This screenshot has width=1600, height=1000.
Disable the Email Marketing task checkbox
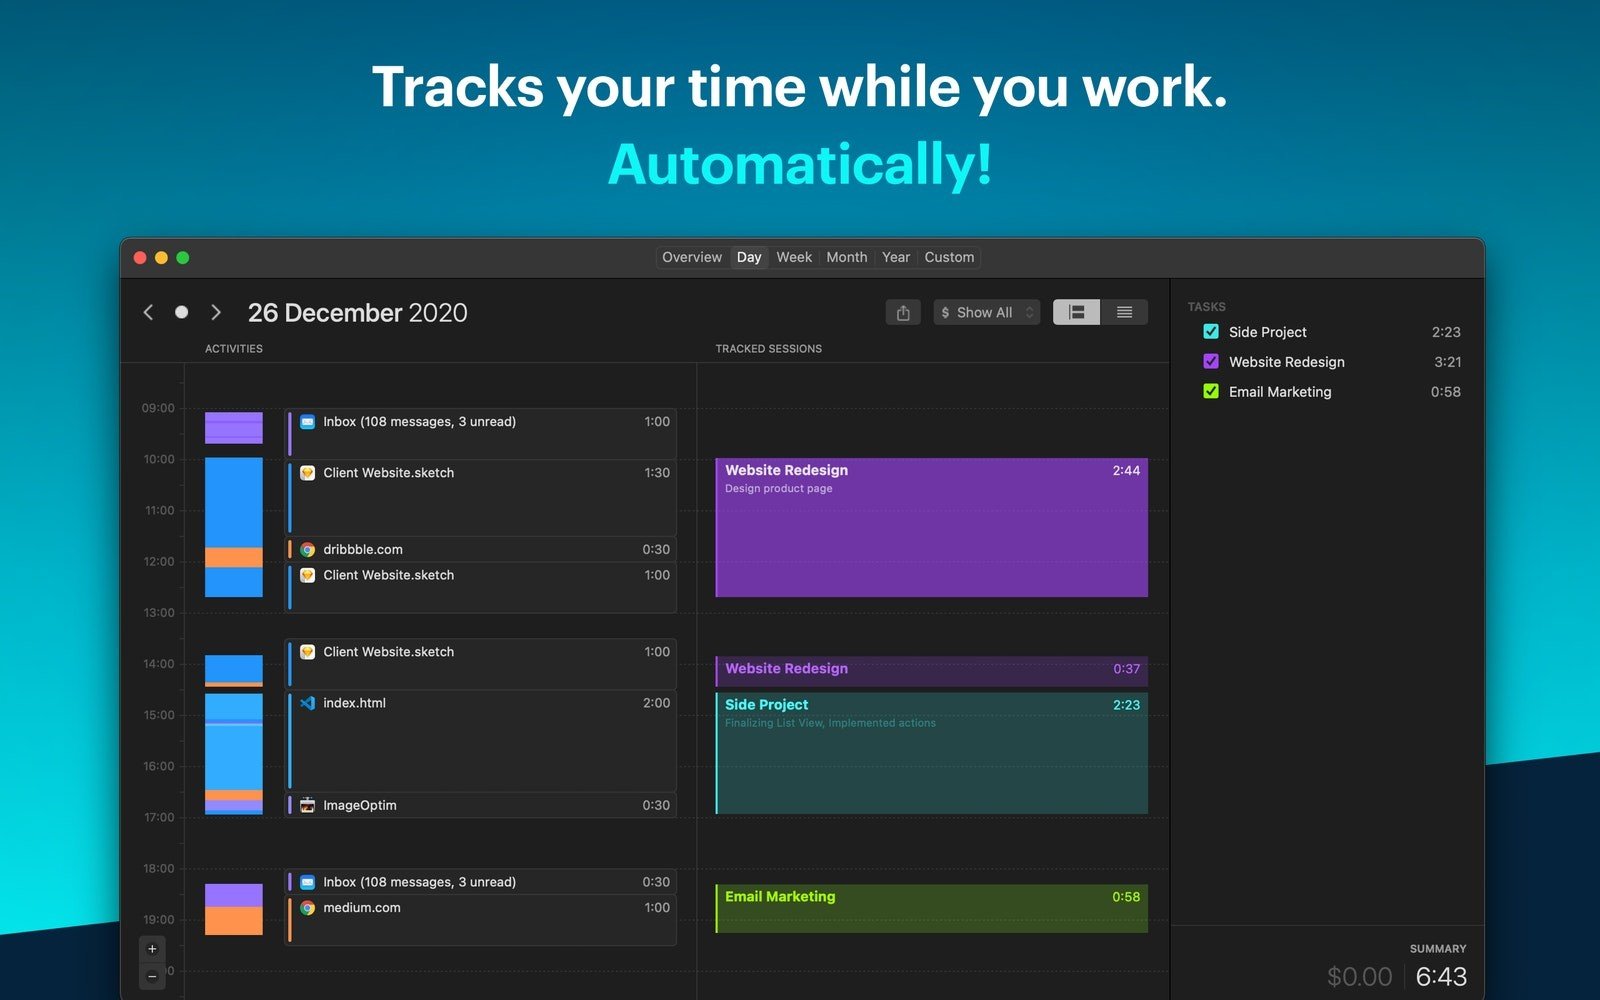(x=1211, y=392)
